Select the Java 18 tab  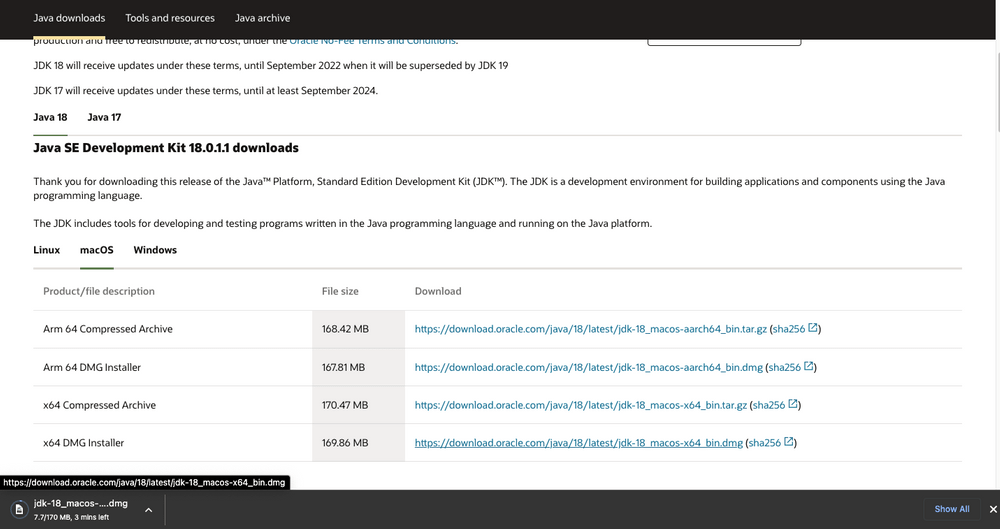click(50, 117)
